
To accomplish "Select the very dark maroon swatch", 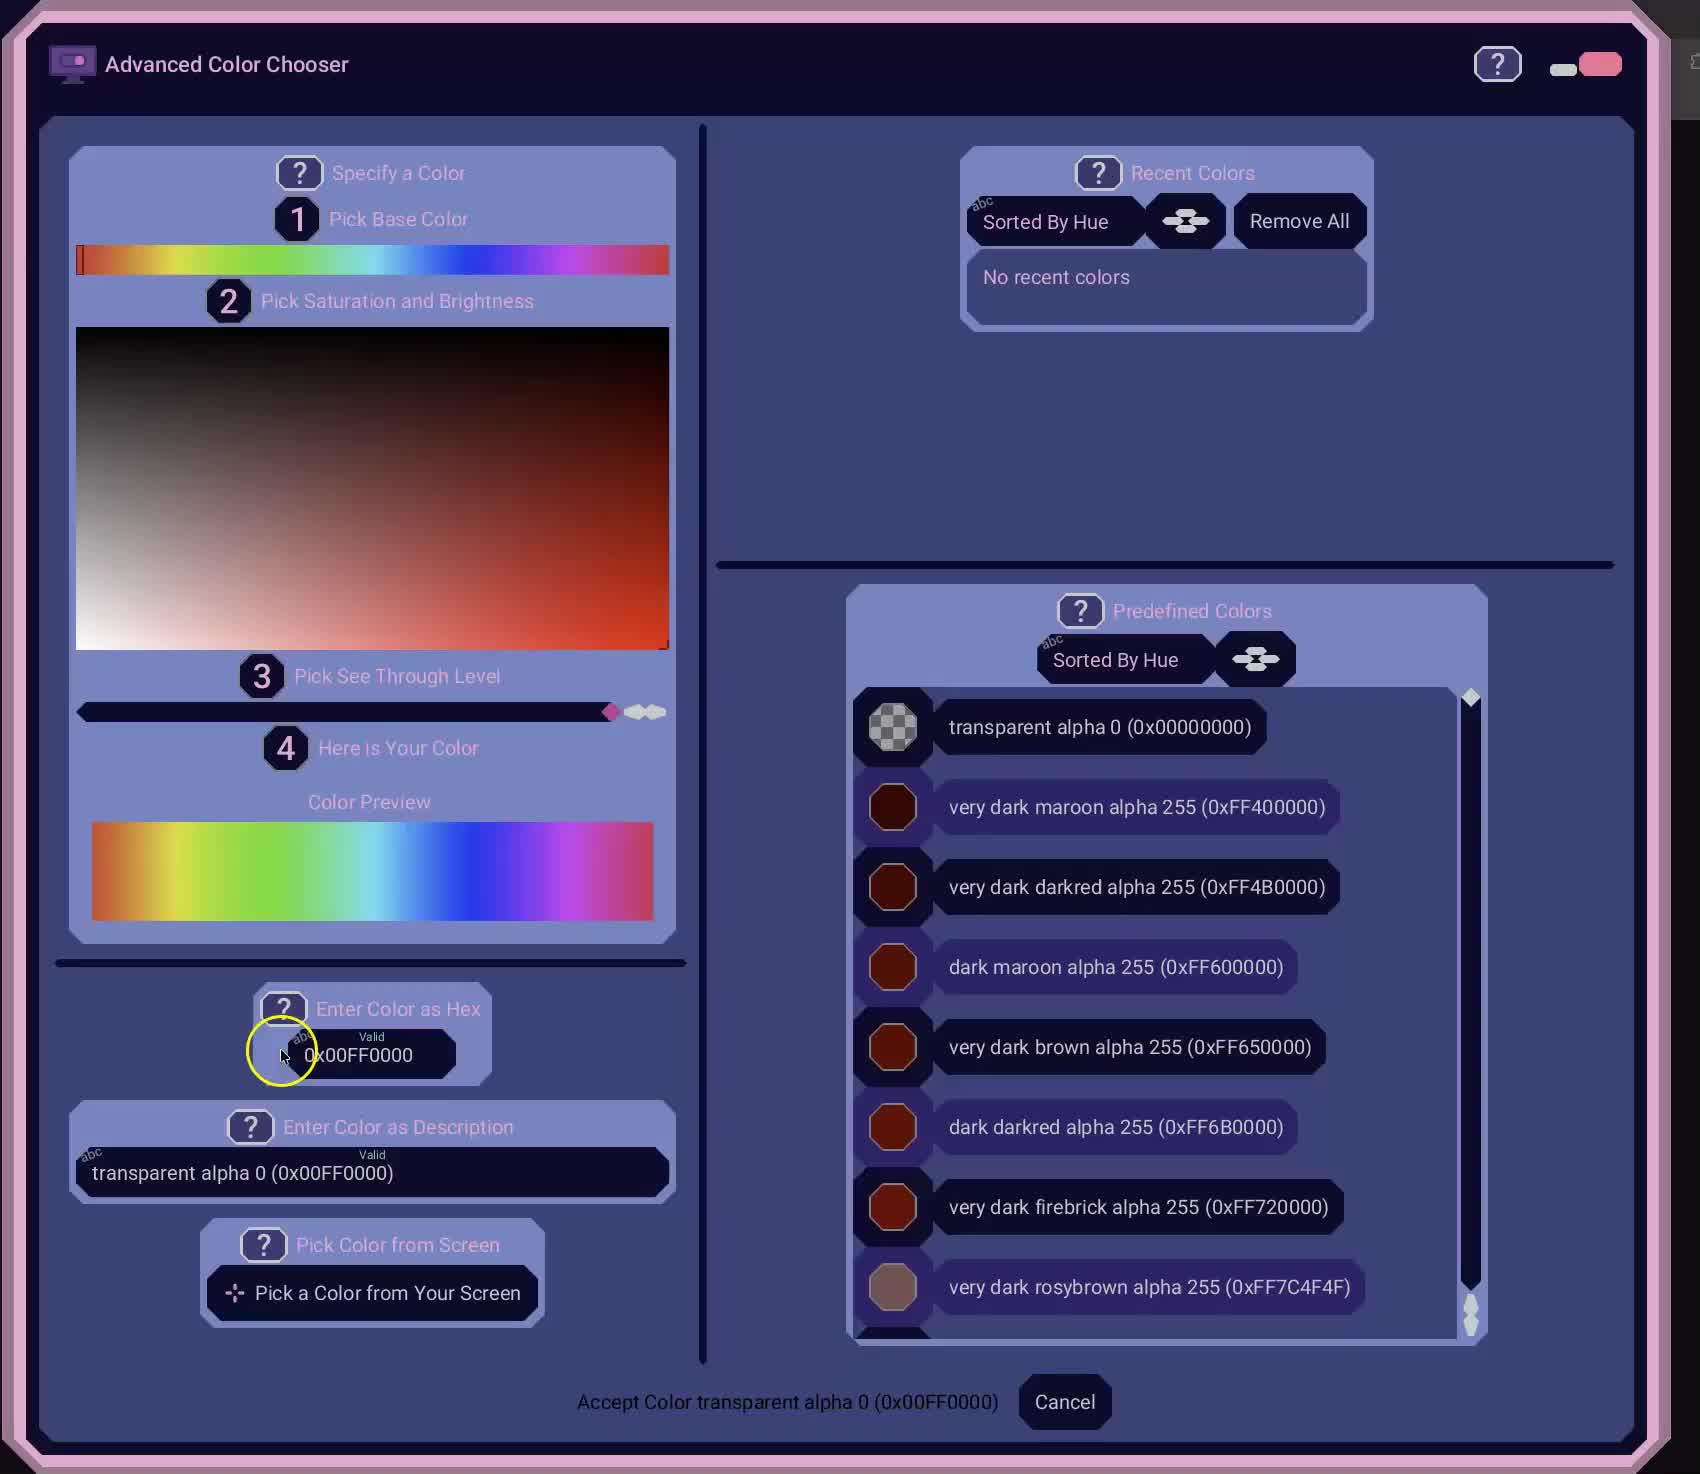I will (x=893, y=807).
